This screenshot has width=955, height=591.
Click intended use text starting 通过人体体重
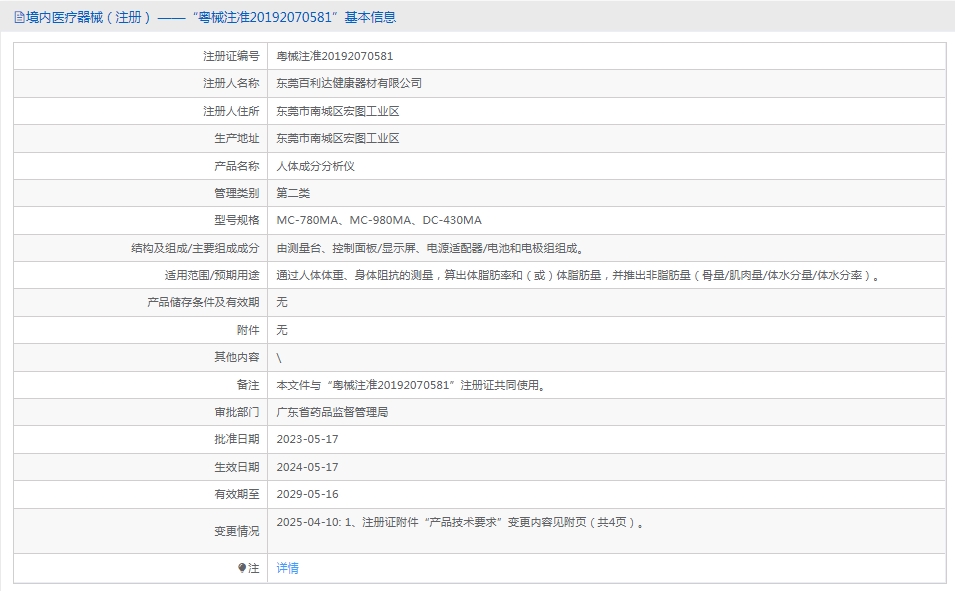(x=579, y=275)
